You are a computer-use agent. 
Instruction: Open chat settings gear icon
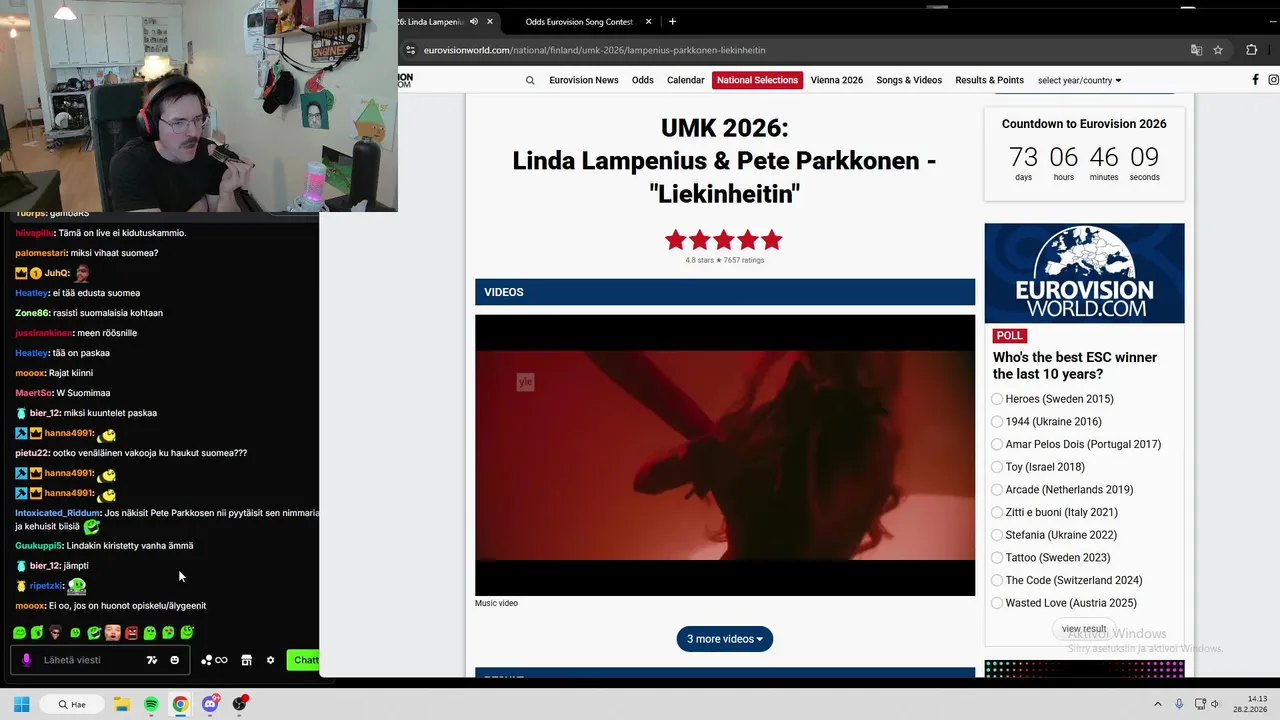click(x=270, y=660)
